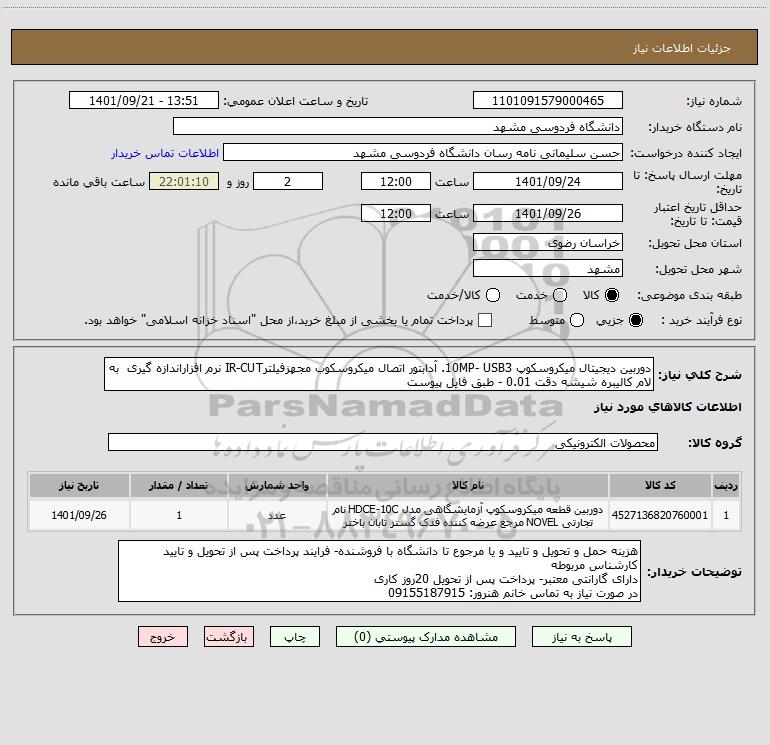Click the تاریخ نیاز column header
770x745 pixels.
[79, 486]
